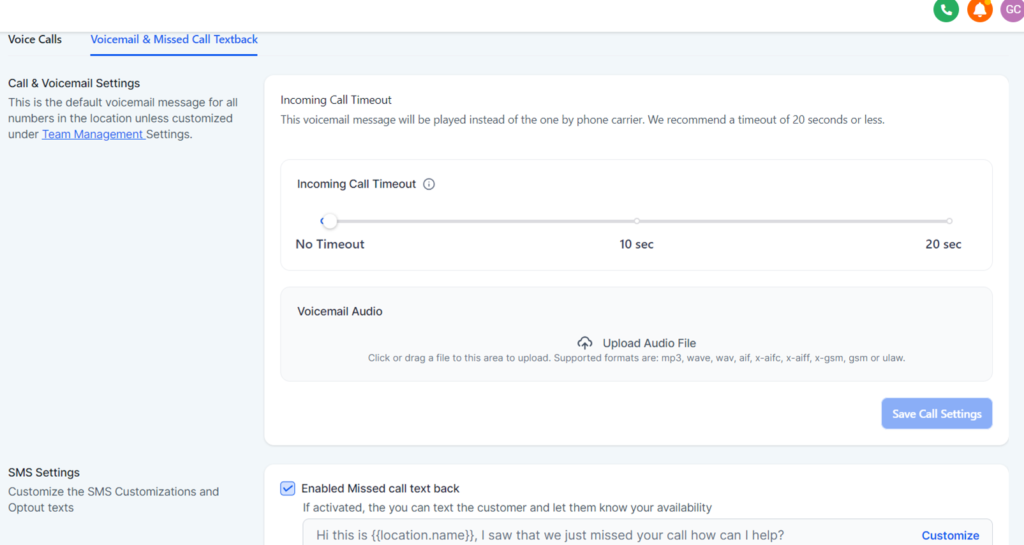Toggle the Enabled Missed call text back checkbox

(x=288, y=489)
